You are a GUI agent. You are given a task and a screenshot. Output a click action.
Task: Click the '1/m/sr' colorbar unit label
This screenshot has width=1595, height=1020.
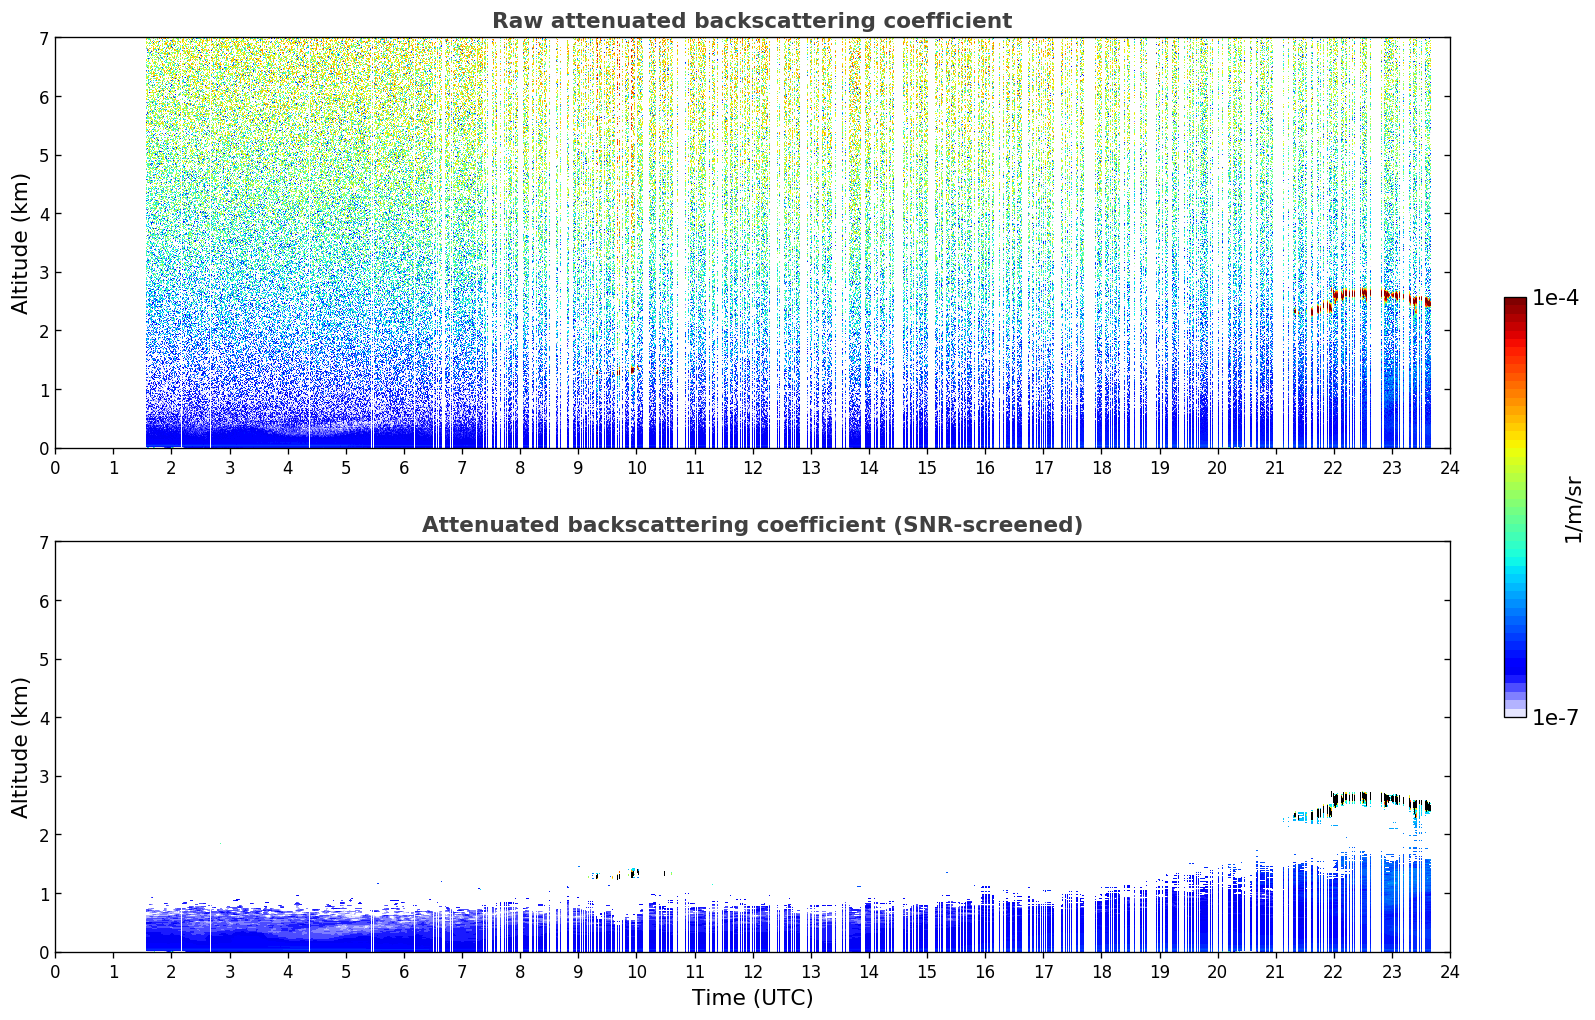(1574, 509)
